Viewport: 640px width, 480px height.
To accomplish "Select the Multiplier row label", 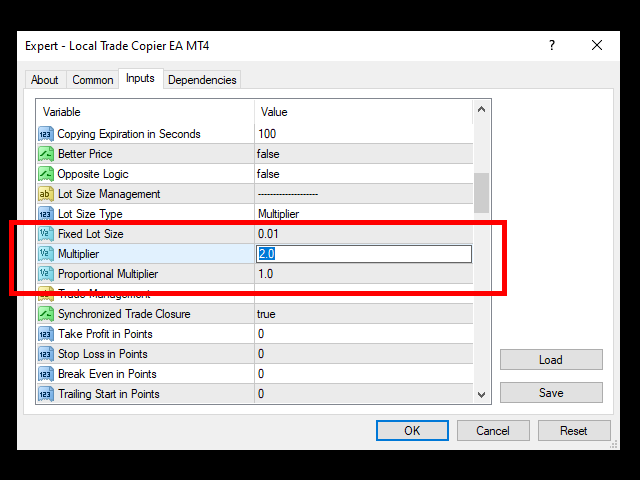I will pos(78,254).
